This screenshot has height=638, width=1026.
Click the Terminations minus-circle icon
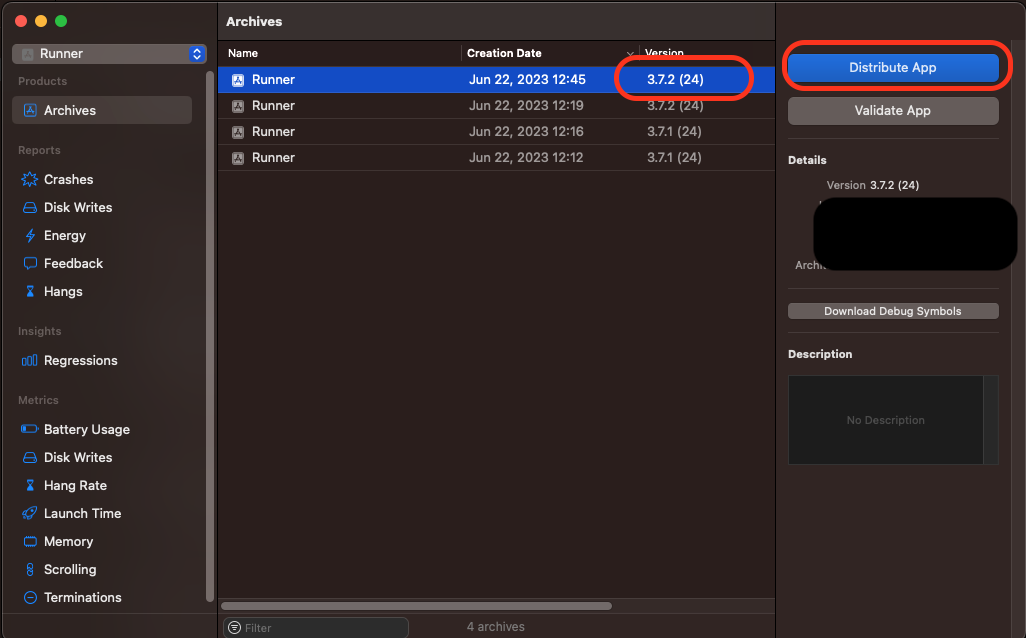(30, 597)
